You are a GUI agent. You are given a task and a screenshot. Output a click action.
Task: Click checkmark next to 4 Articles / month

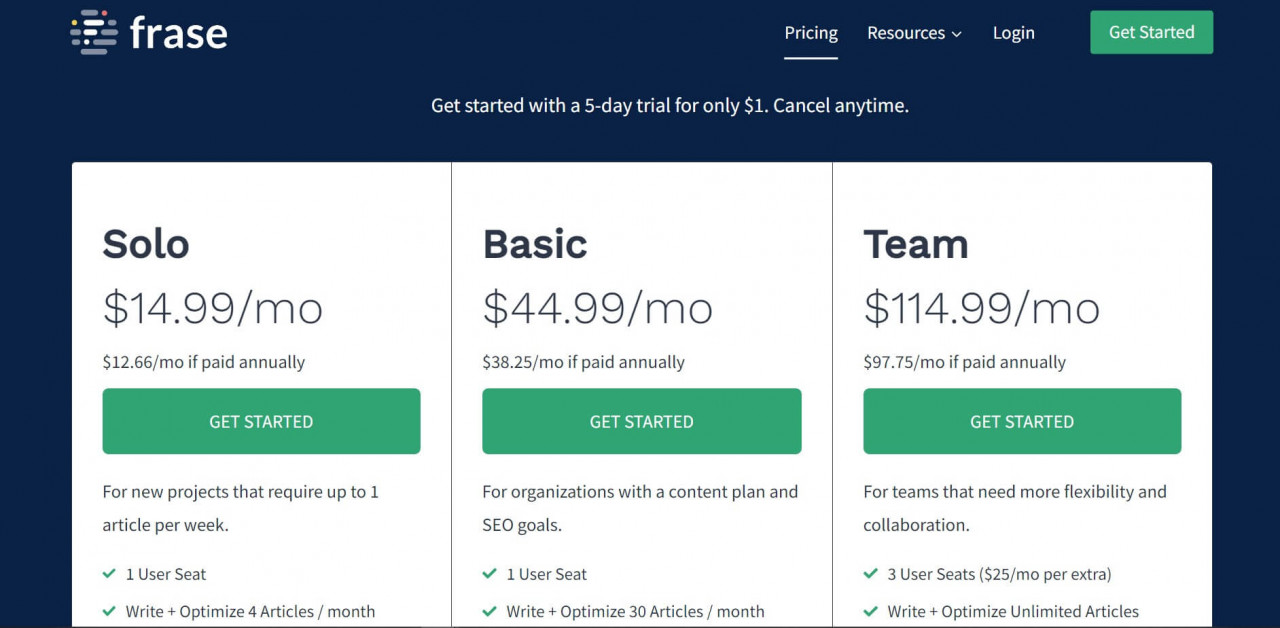[x=109, y=611]
